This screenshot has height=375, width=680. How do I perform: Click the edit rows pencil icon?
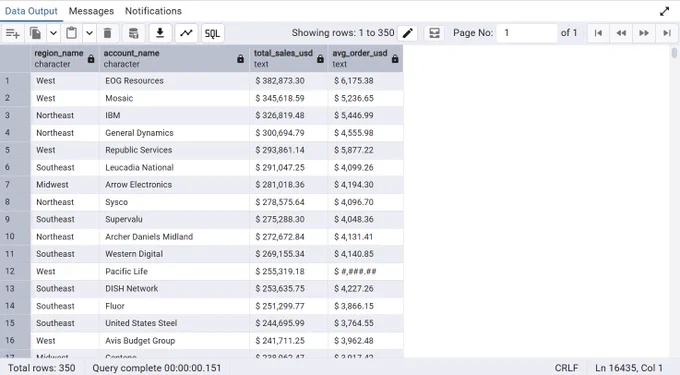(x=408, y=33)
